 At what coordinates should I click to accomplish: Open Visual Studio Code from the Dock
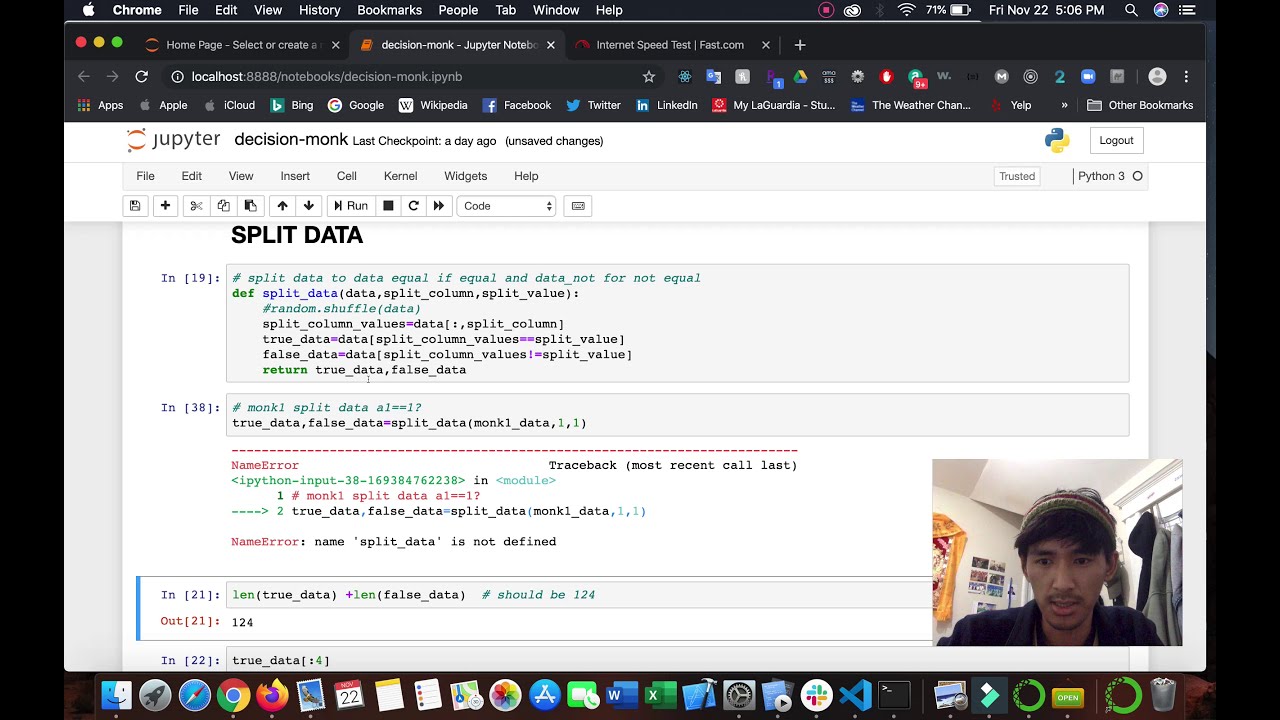coord(855,695)
